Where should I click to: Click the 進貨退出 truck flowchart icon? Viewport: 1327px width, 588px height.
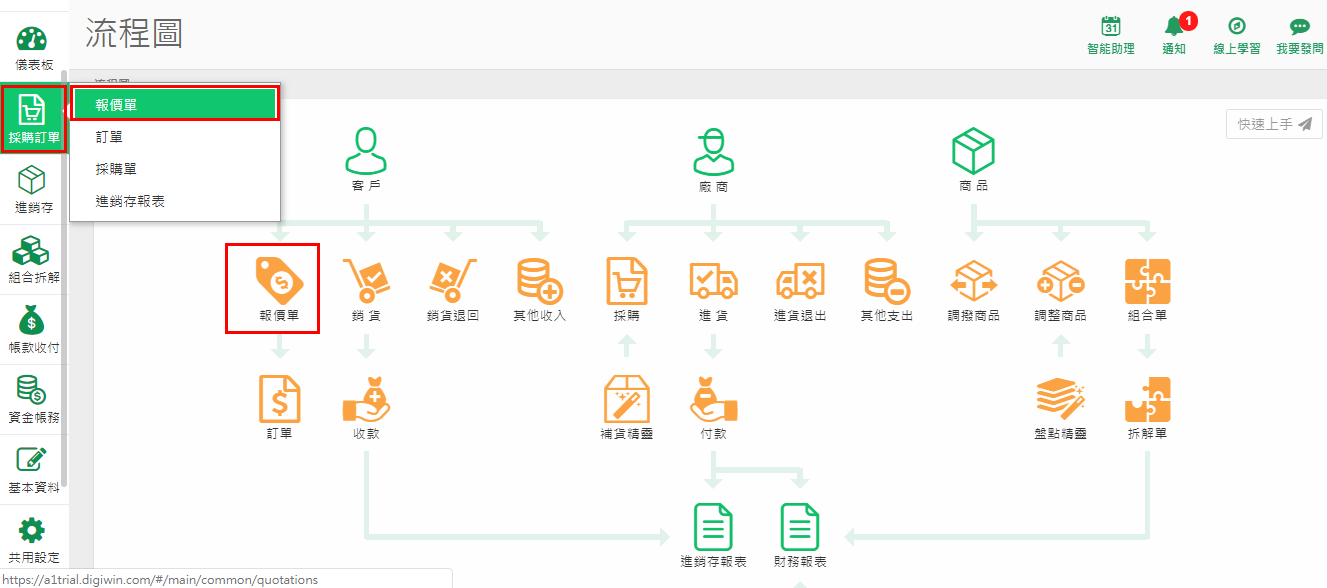click(800, 281)
